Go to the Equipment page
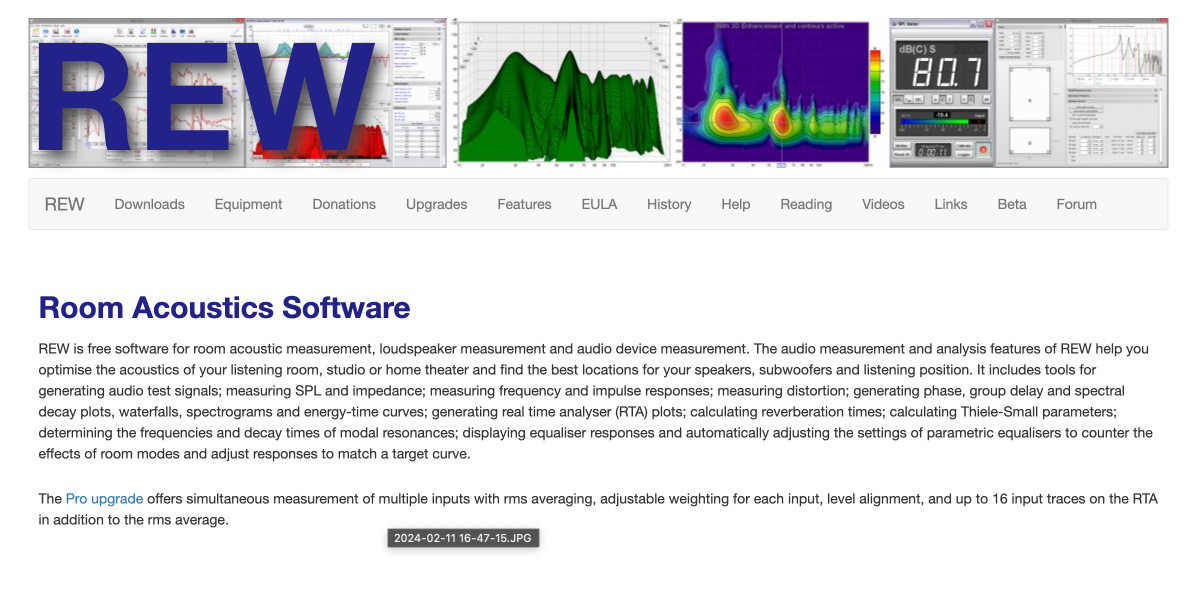Screen dimensions: 1198x610 pos(248,204)
